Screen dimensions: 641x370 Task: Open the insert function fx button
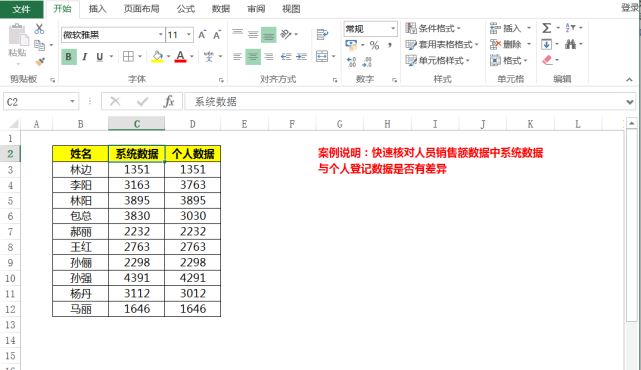(168, 101)
